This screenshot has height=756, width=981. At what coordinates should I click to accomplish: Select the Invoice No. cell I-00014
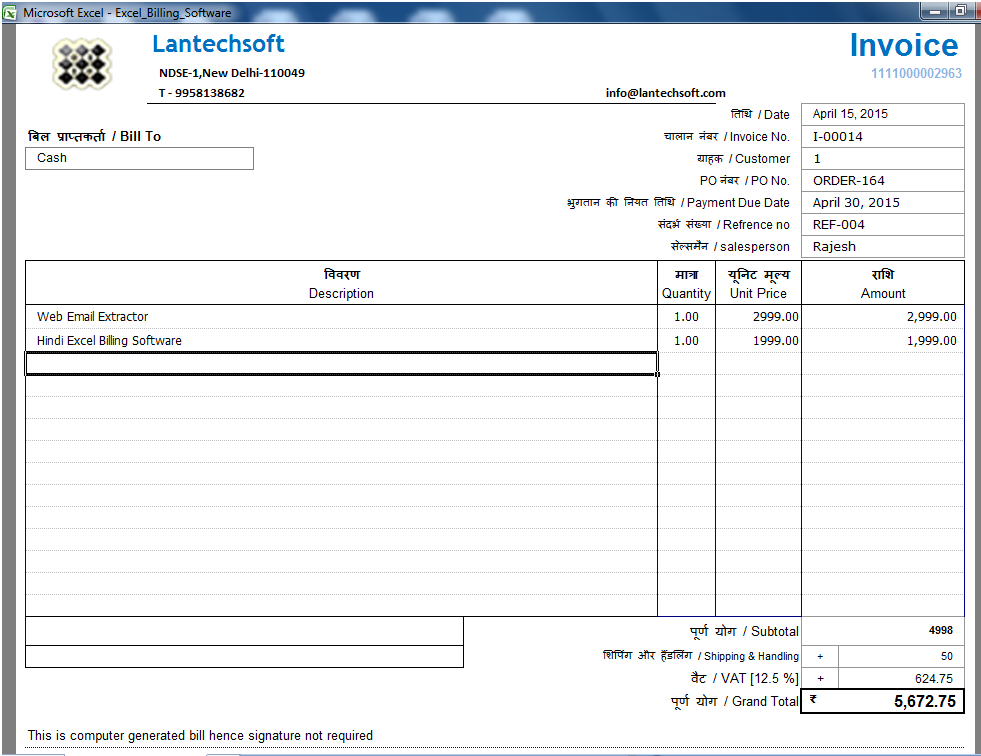point(883,136)
